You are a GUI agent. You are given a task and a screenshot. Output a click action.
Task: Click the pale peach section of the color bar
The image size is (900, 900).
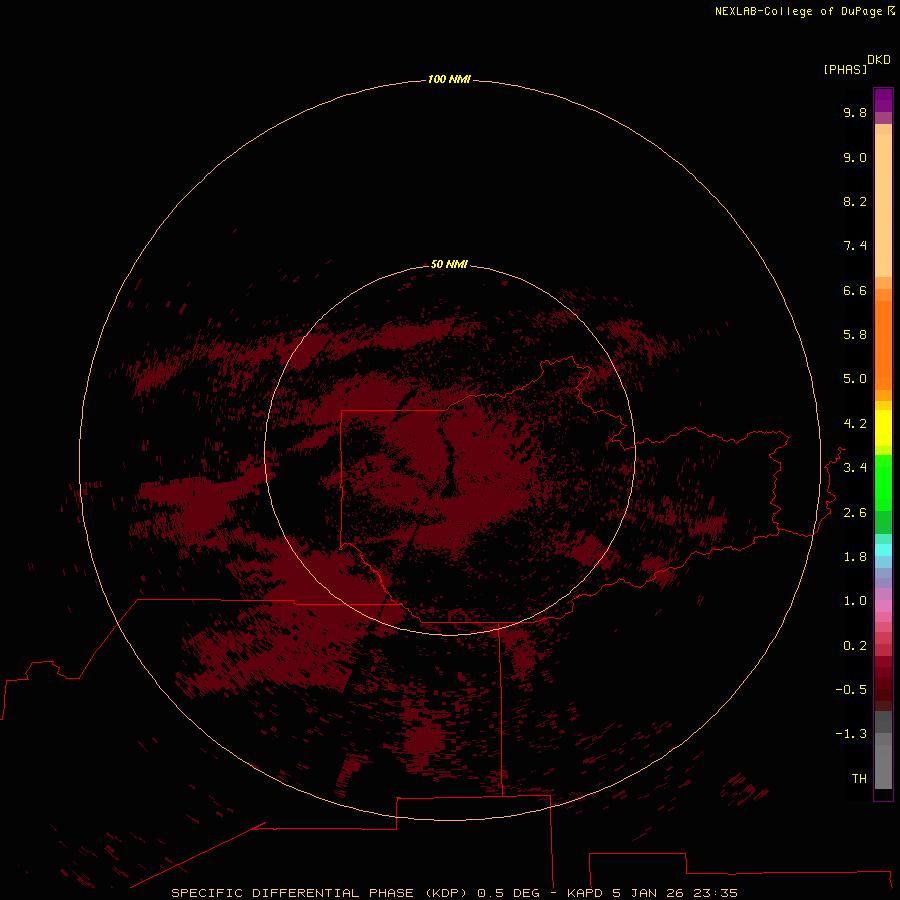coord(883,205)
